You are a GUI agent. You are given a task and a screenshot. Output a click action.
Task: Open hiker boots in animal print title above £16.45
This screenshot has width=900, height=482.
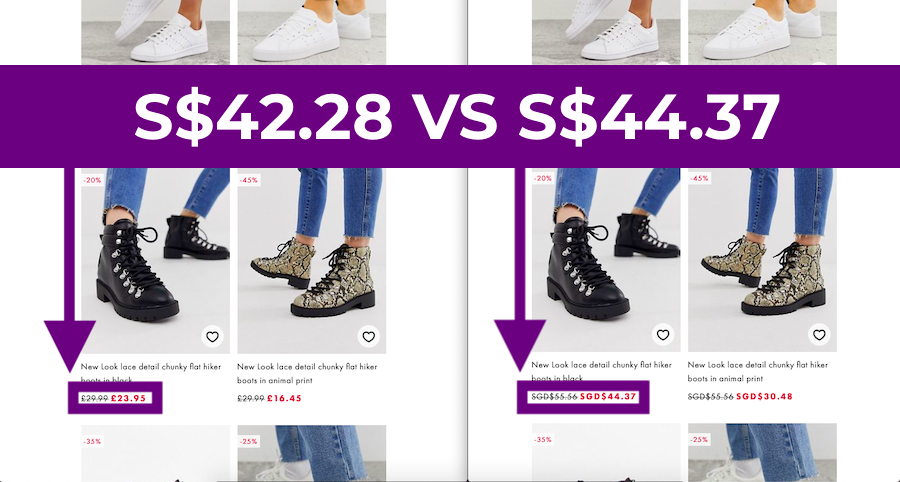pos(307,373)
